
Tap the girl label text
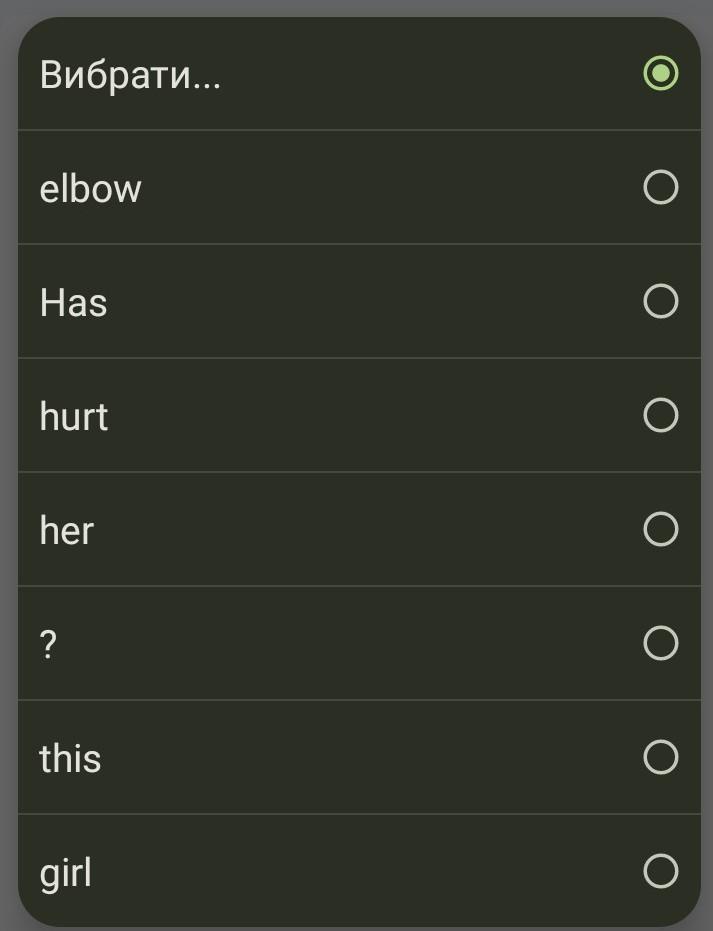tap(66, 873)
